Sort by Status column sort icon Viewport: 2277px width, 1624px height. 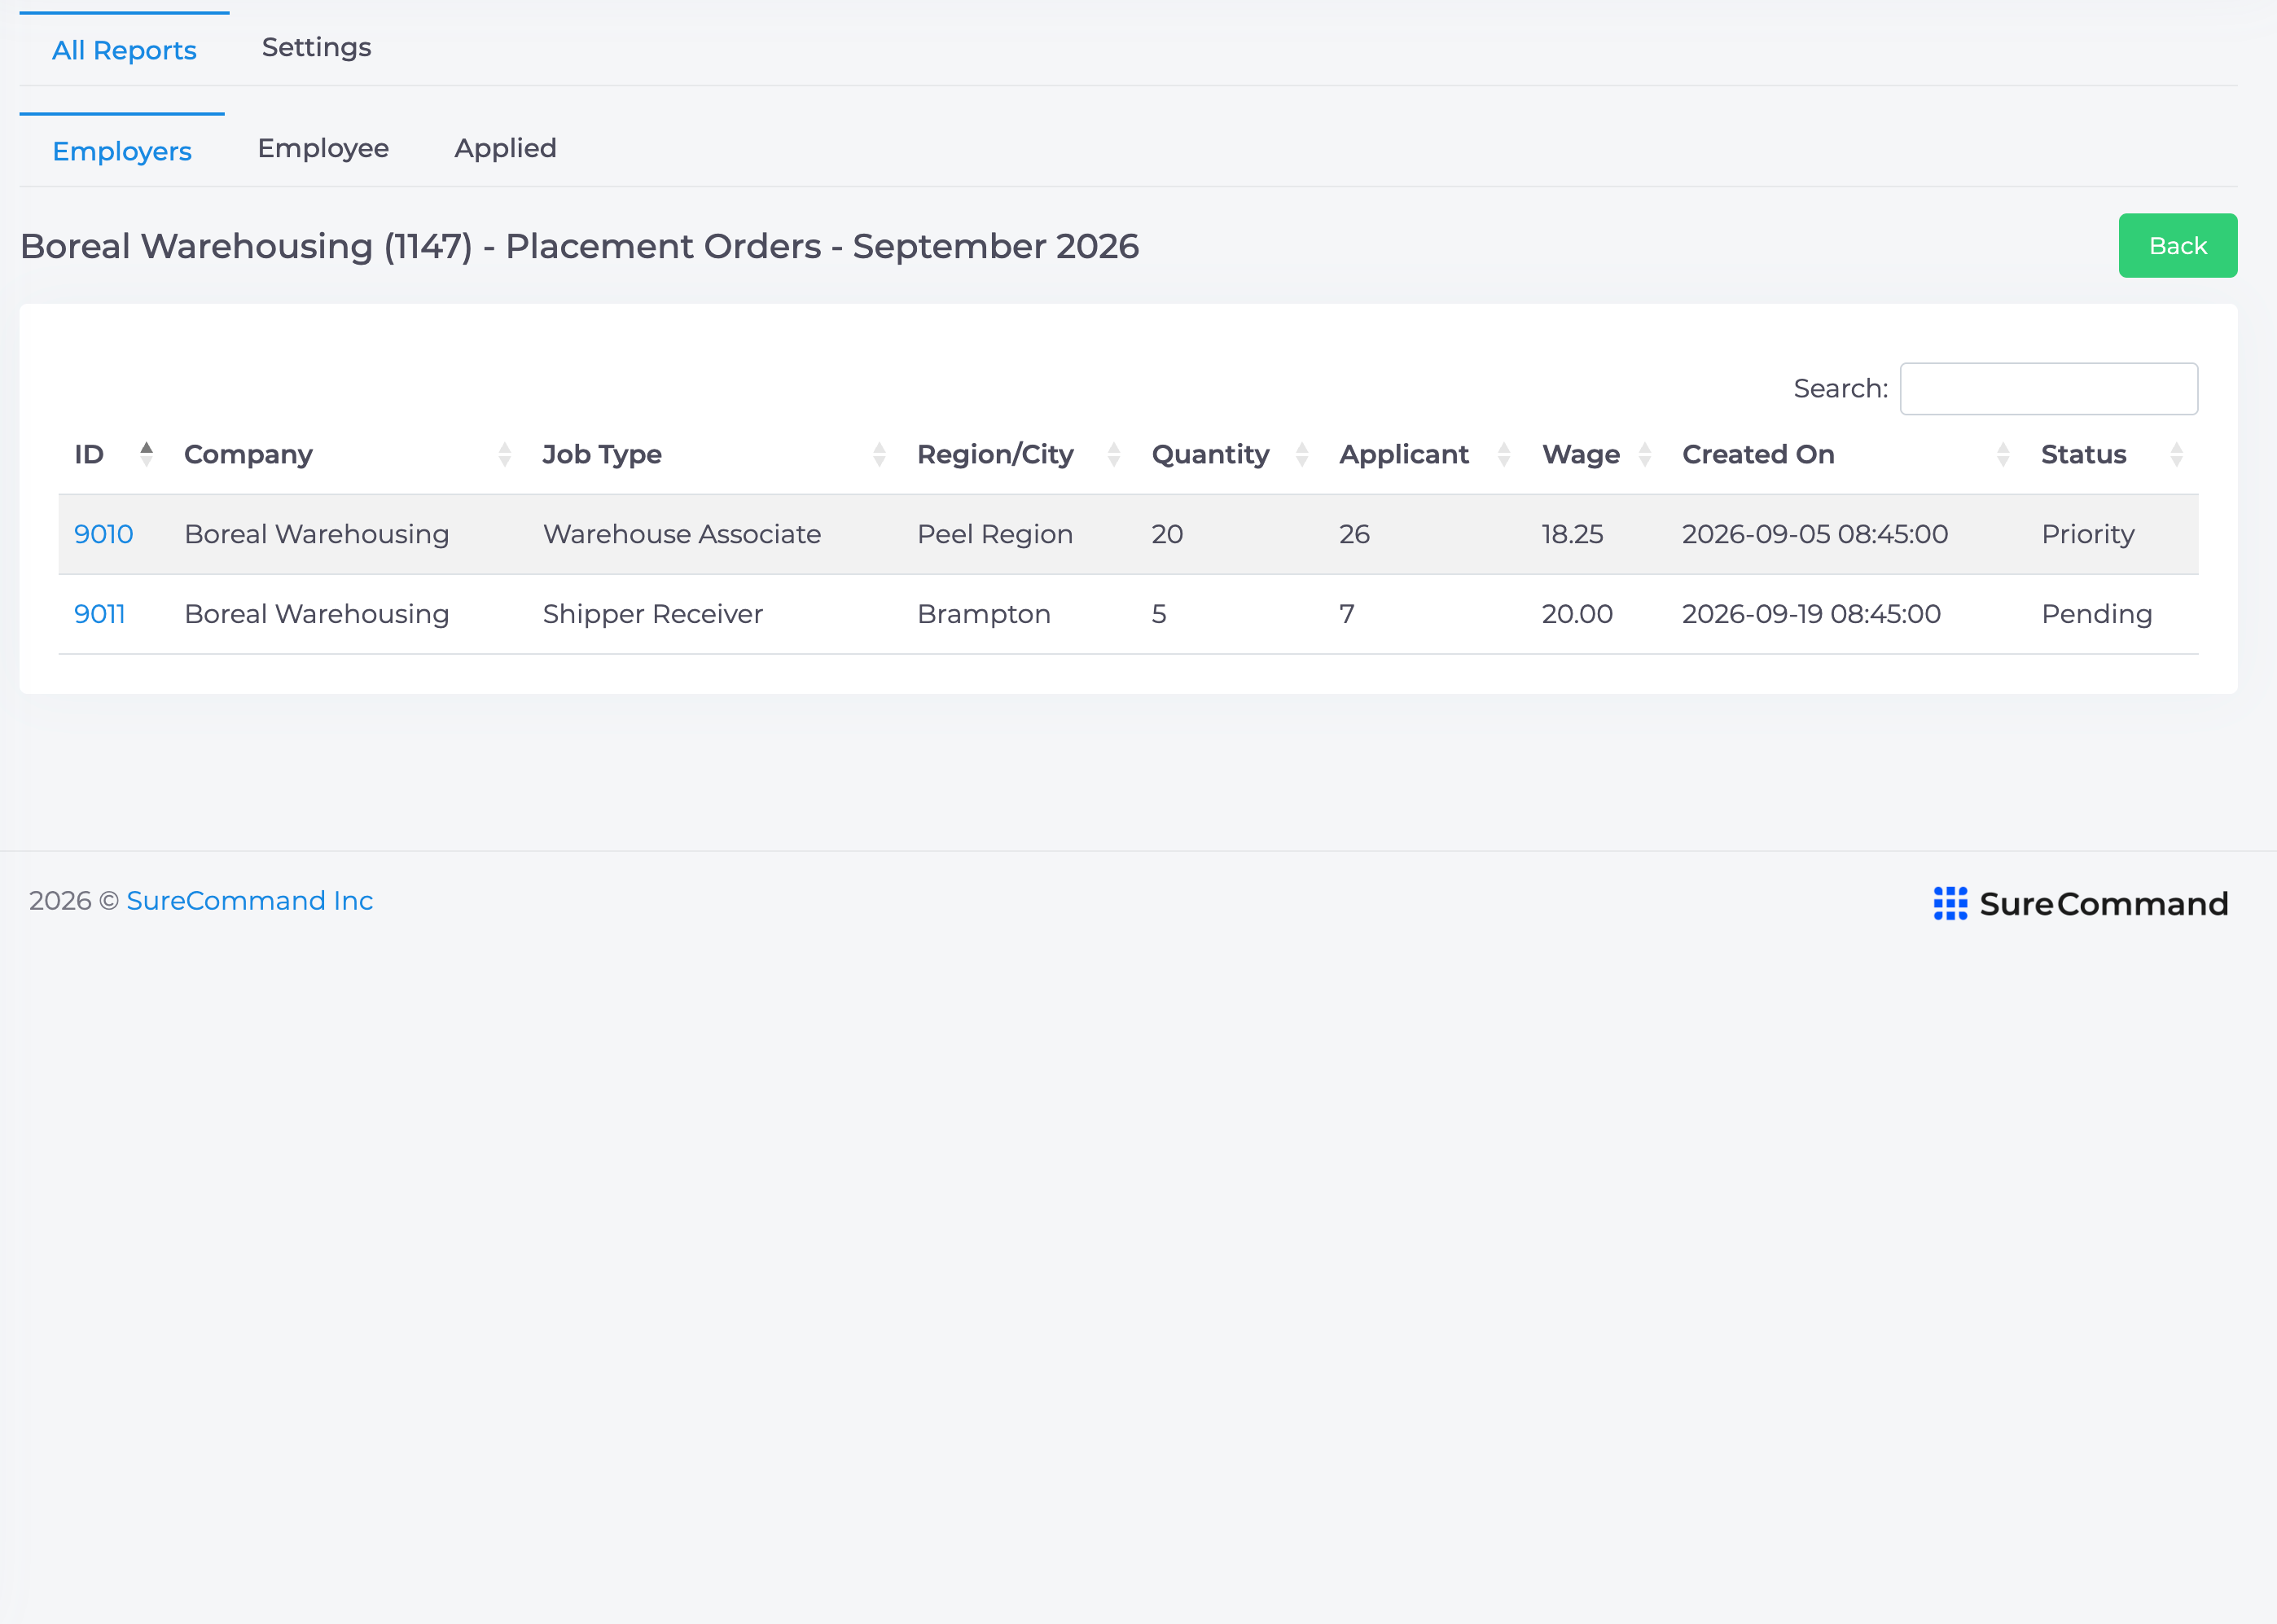click(x=2177, y=454)
